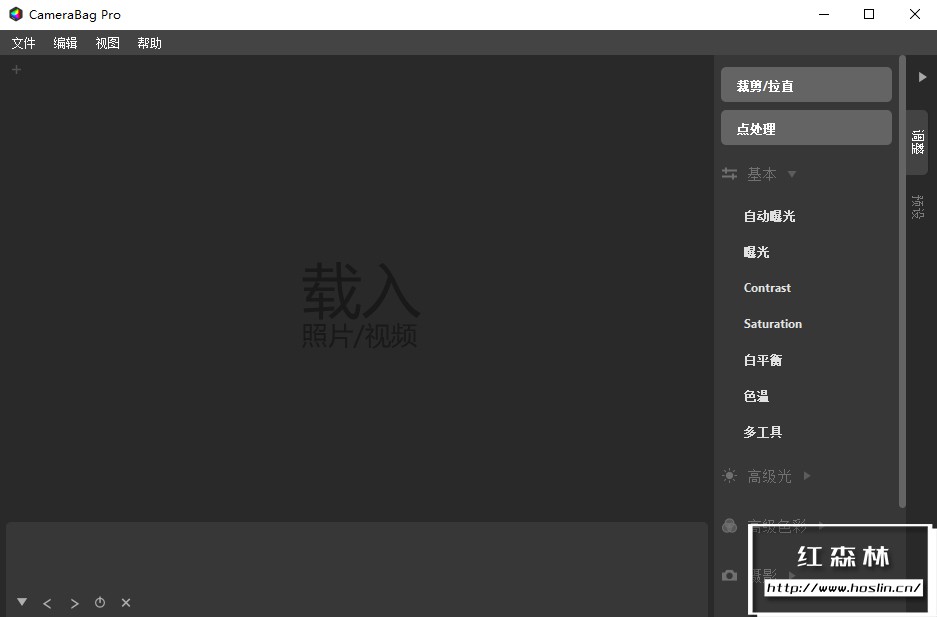The height and width of the screenshot is (617, 937).
Task: Click the adjustments panel vertical scrollbar
Action: click(x=902, y=281)
